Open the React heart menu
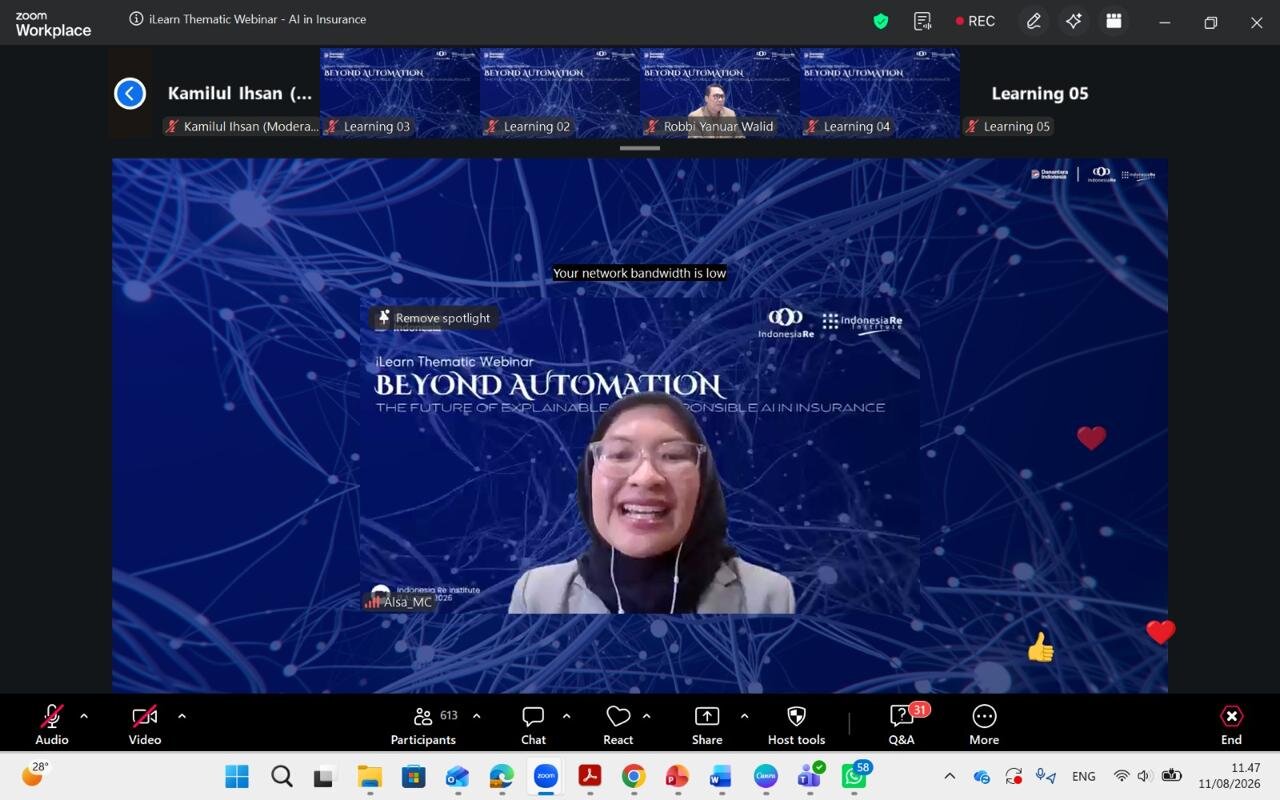Viewport: 1280px width, 800px height. (x=618, y=724)
